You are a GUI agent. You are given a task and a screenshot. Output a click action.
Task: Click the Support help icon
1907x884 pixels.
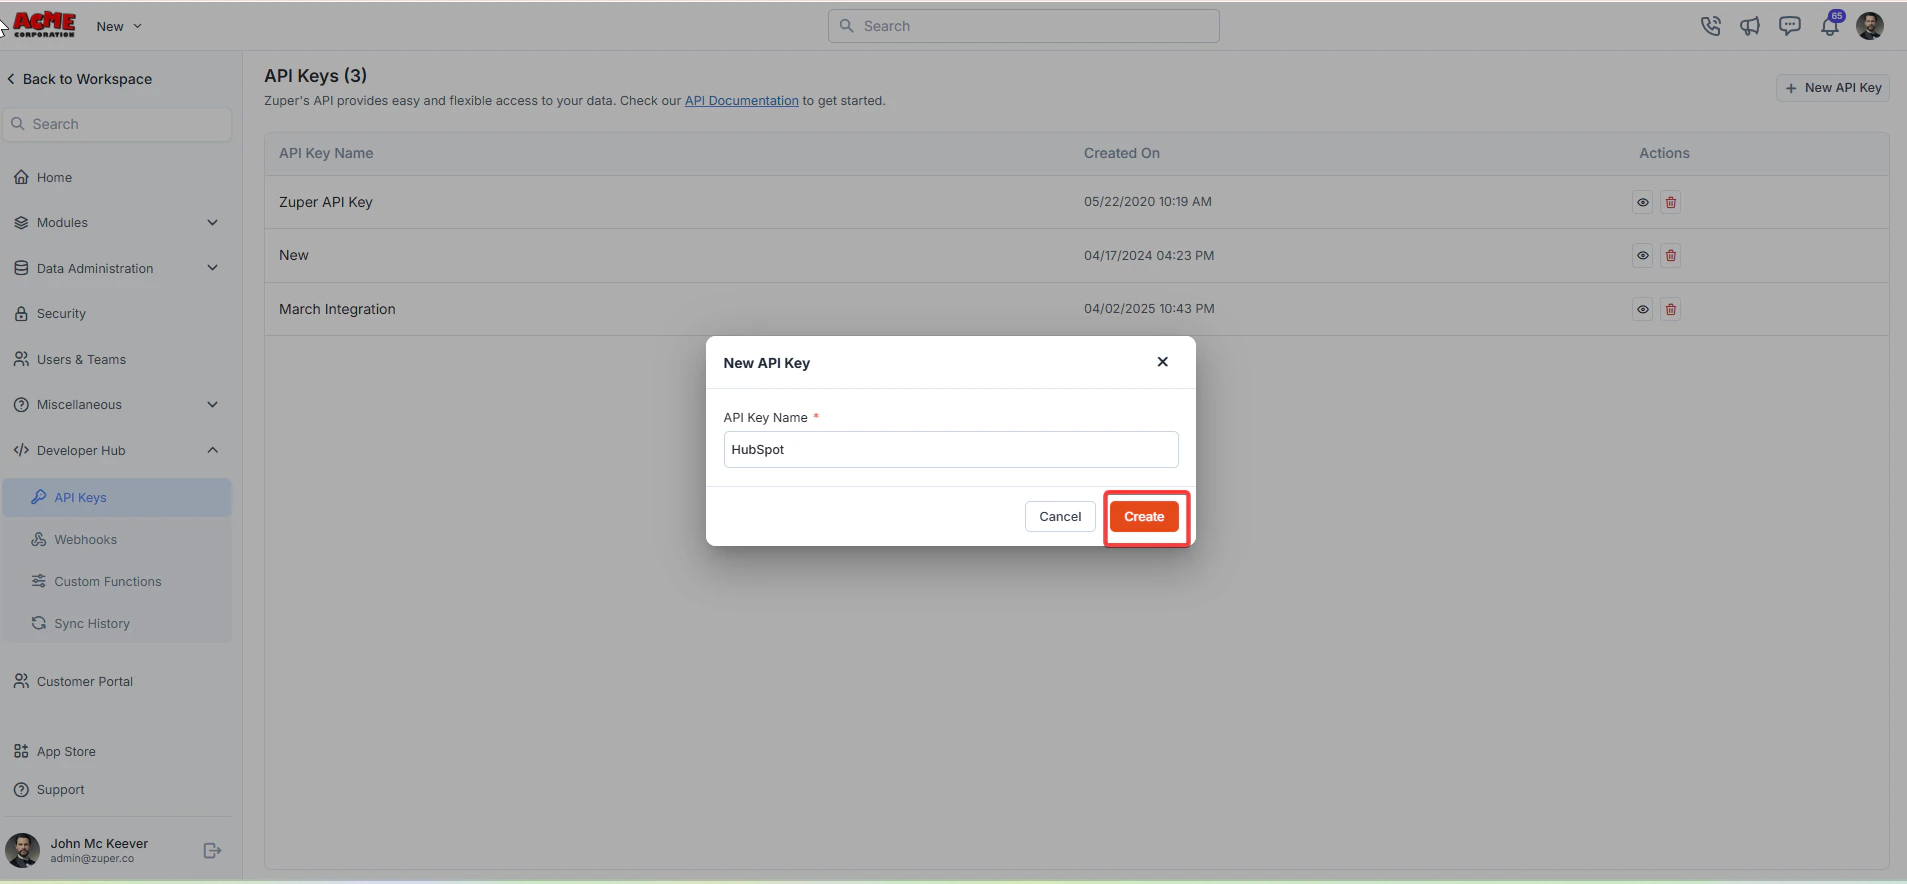(x=21, y=789)
